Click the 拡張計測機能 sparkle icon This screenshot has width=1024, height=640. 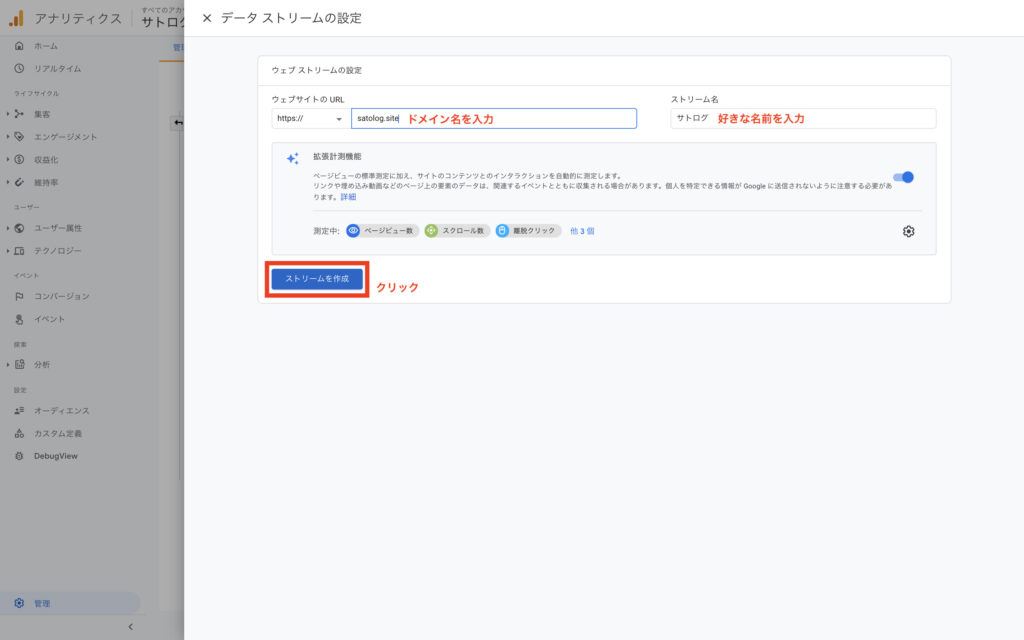click(293, 158)
